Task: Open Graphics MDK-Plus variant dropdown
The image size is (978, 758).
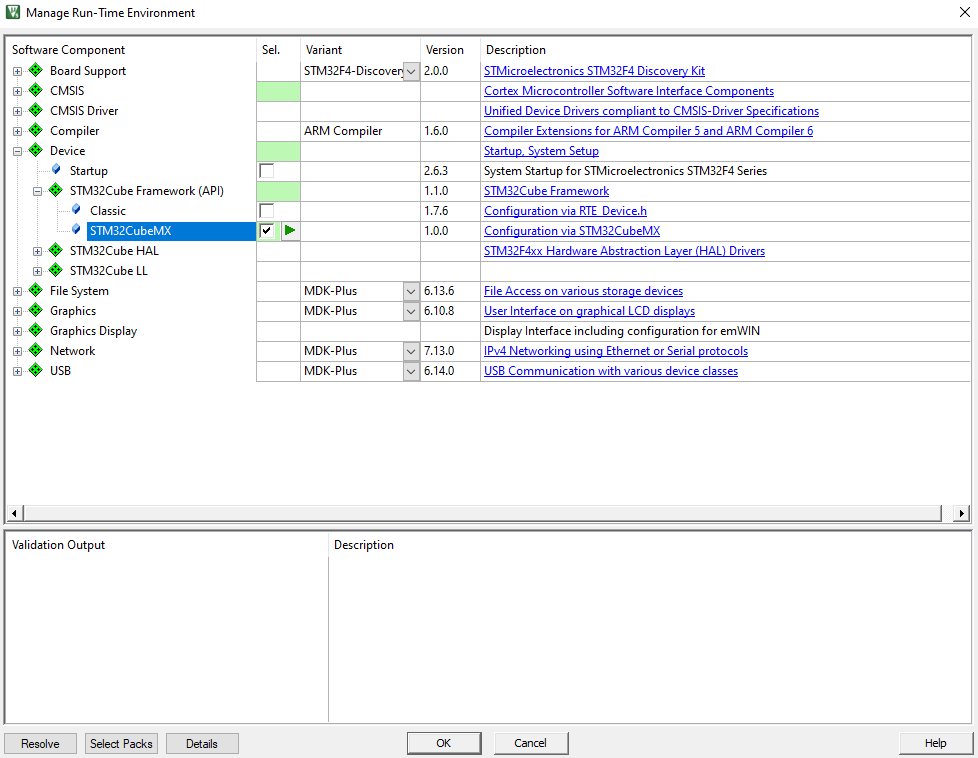Action: [x=411, y=311]
